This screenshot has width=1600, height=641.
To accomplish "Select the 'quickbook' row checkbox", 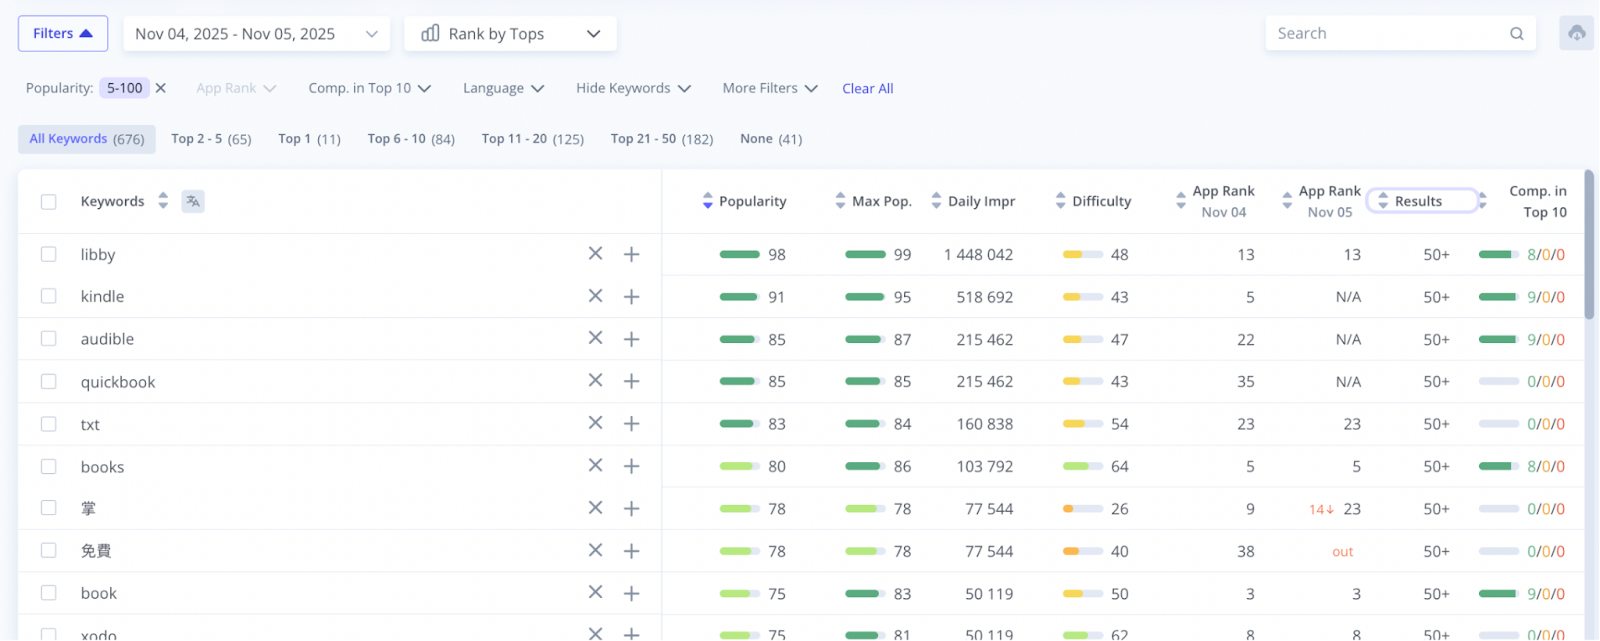I will [x=48, y=381].
